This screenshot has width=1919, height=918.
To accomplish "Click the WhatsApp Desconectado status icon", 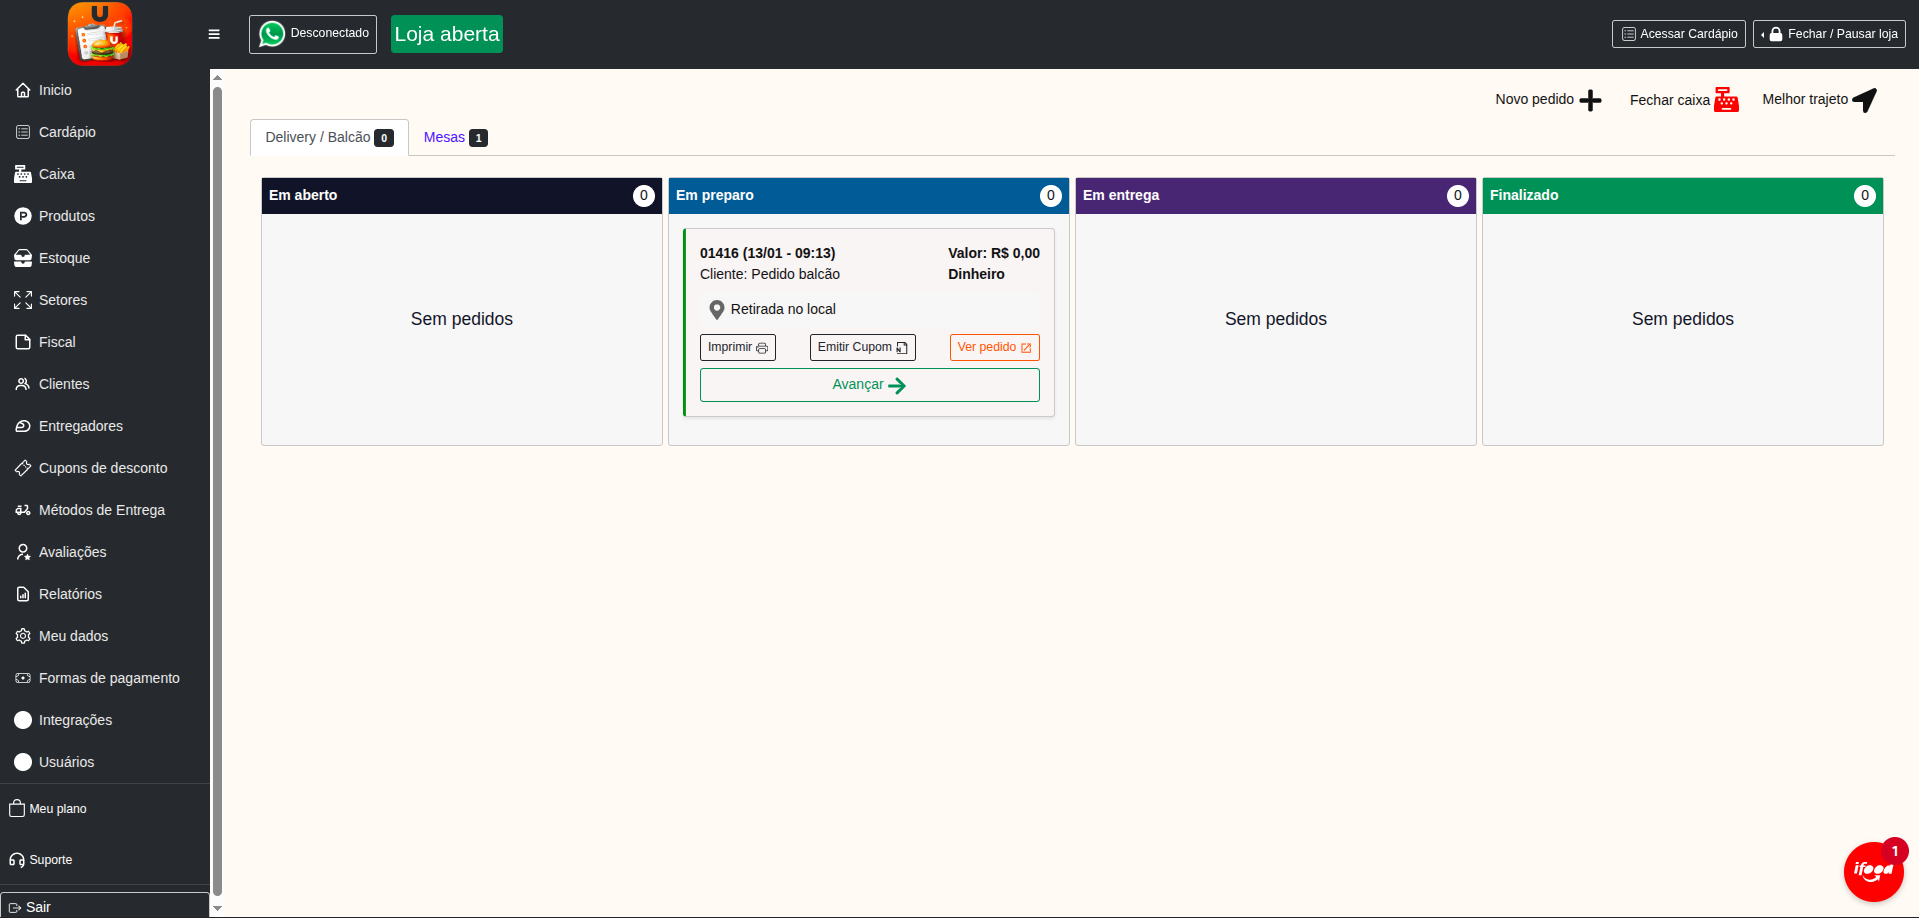I will tap(271, 33).
